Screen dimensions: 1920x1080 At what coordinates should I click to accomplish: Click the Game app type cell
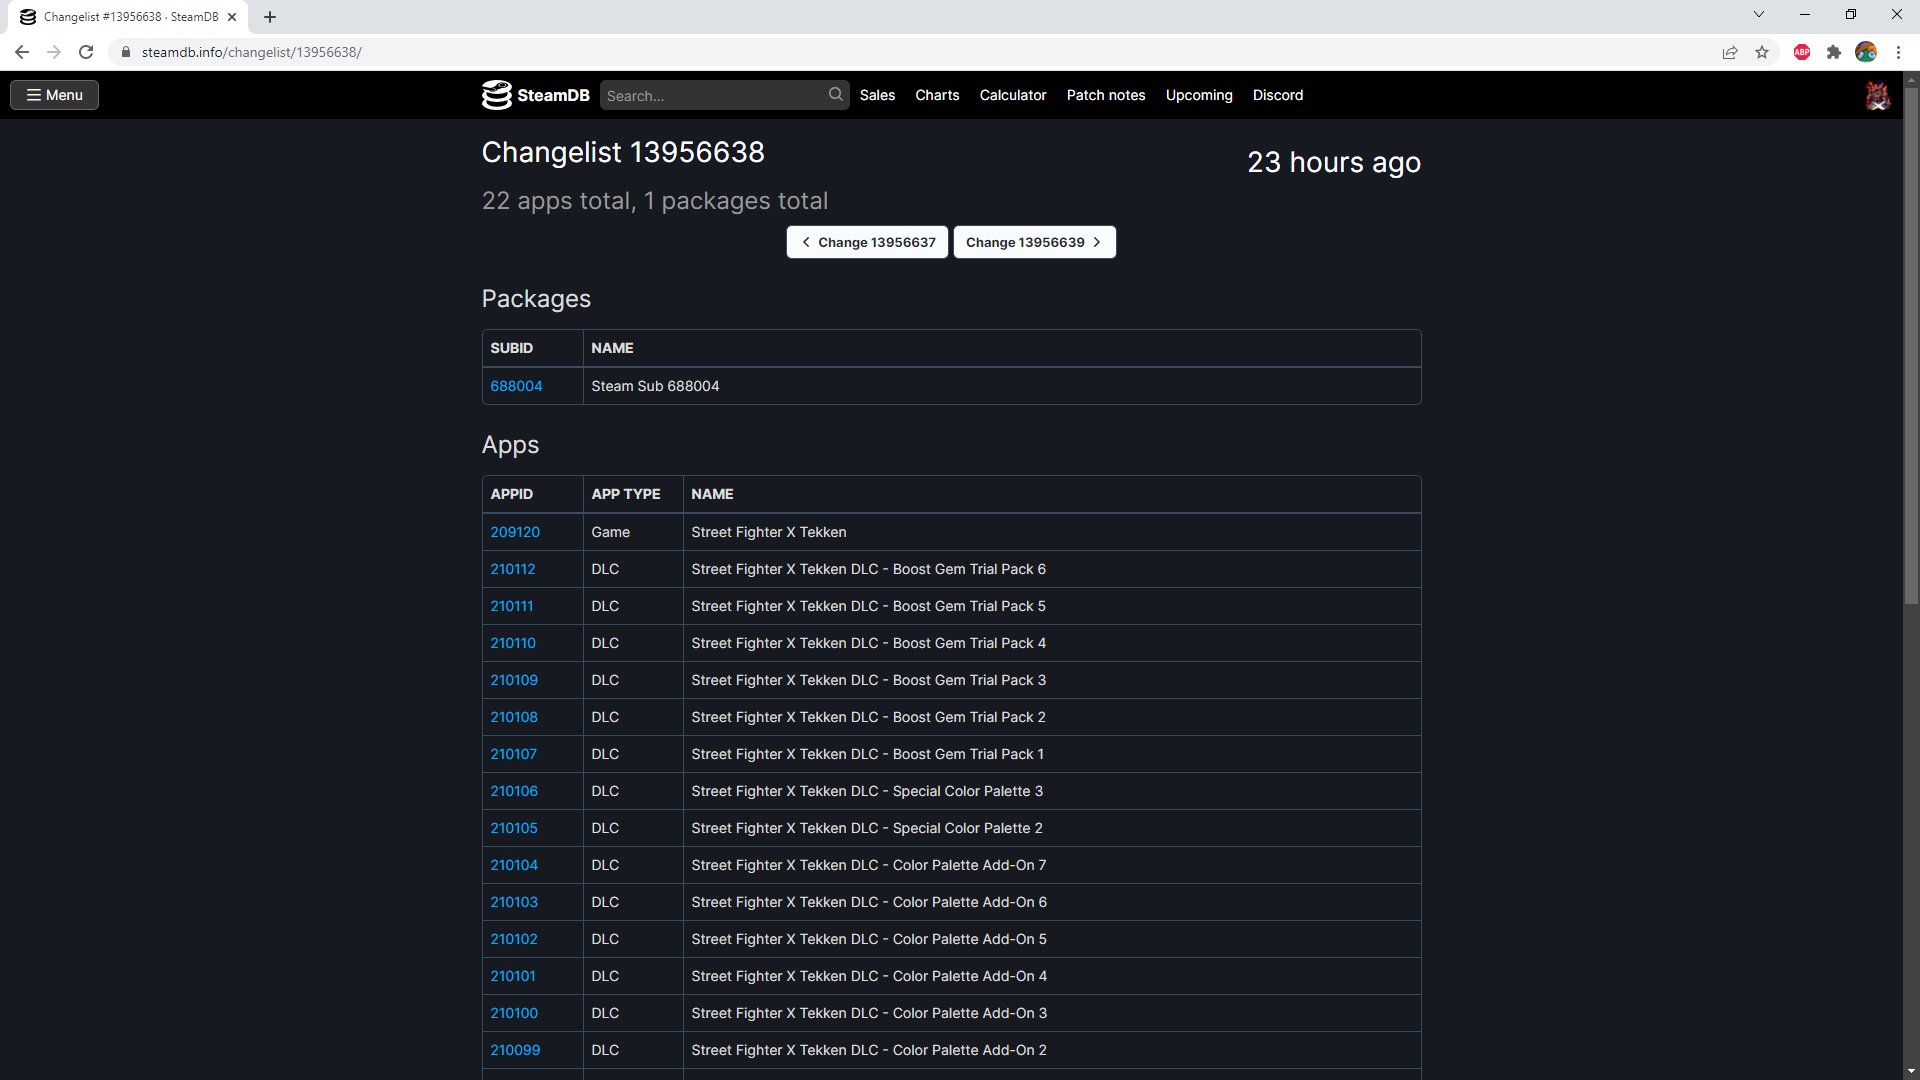pyautogui.click(x=633, y=532)
